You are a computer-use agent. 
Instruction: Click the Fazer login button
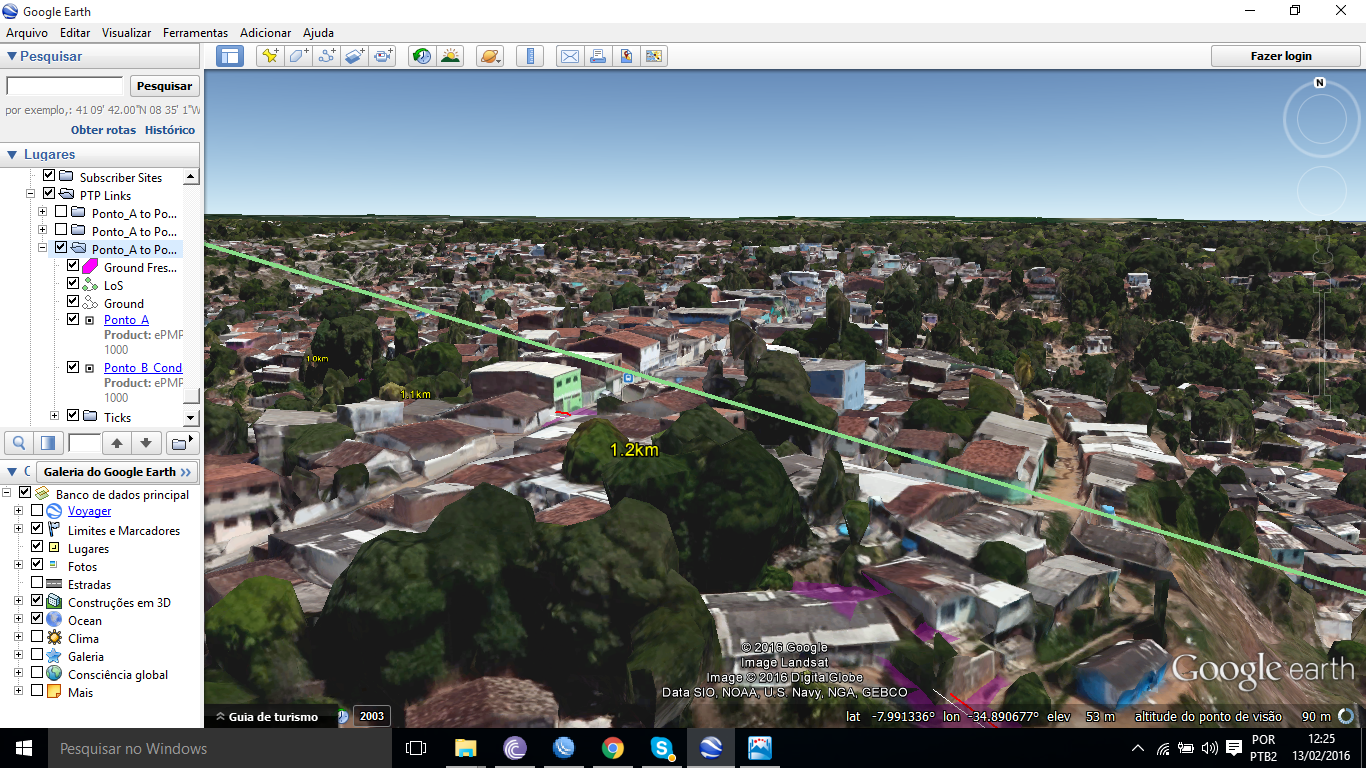(1280, 56)
